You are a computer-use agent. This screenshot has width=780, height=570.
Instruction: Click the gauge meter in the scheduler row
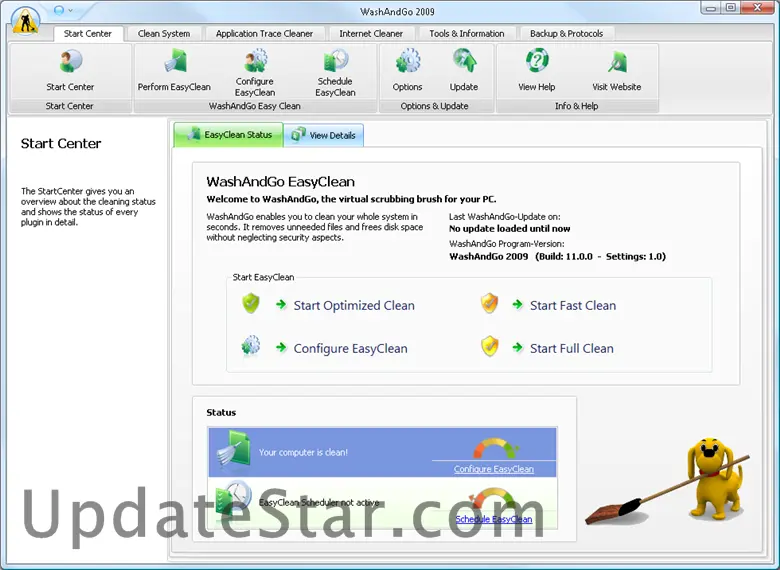pos(493,498)
